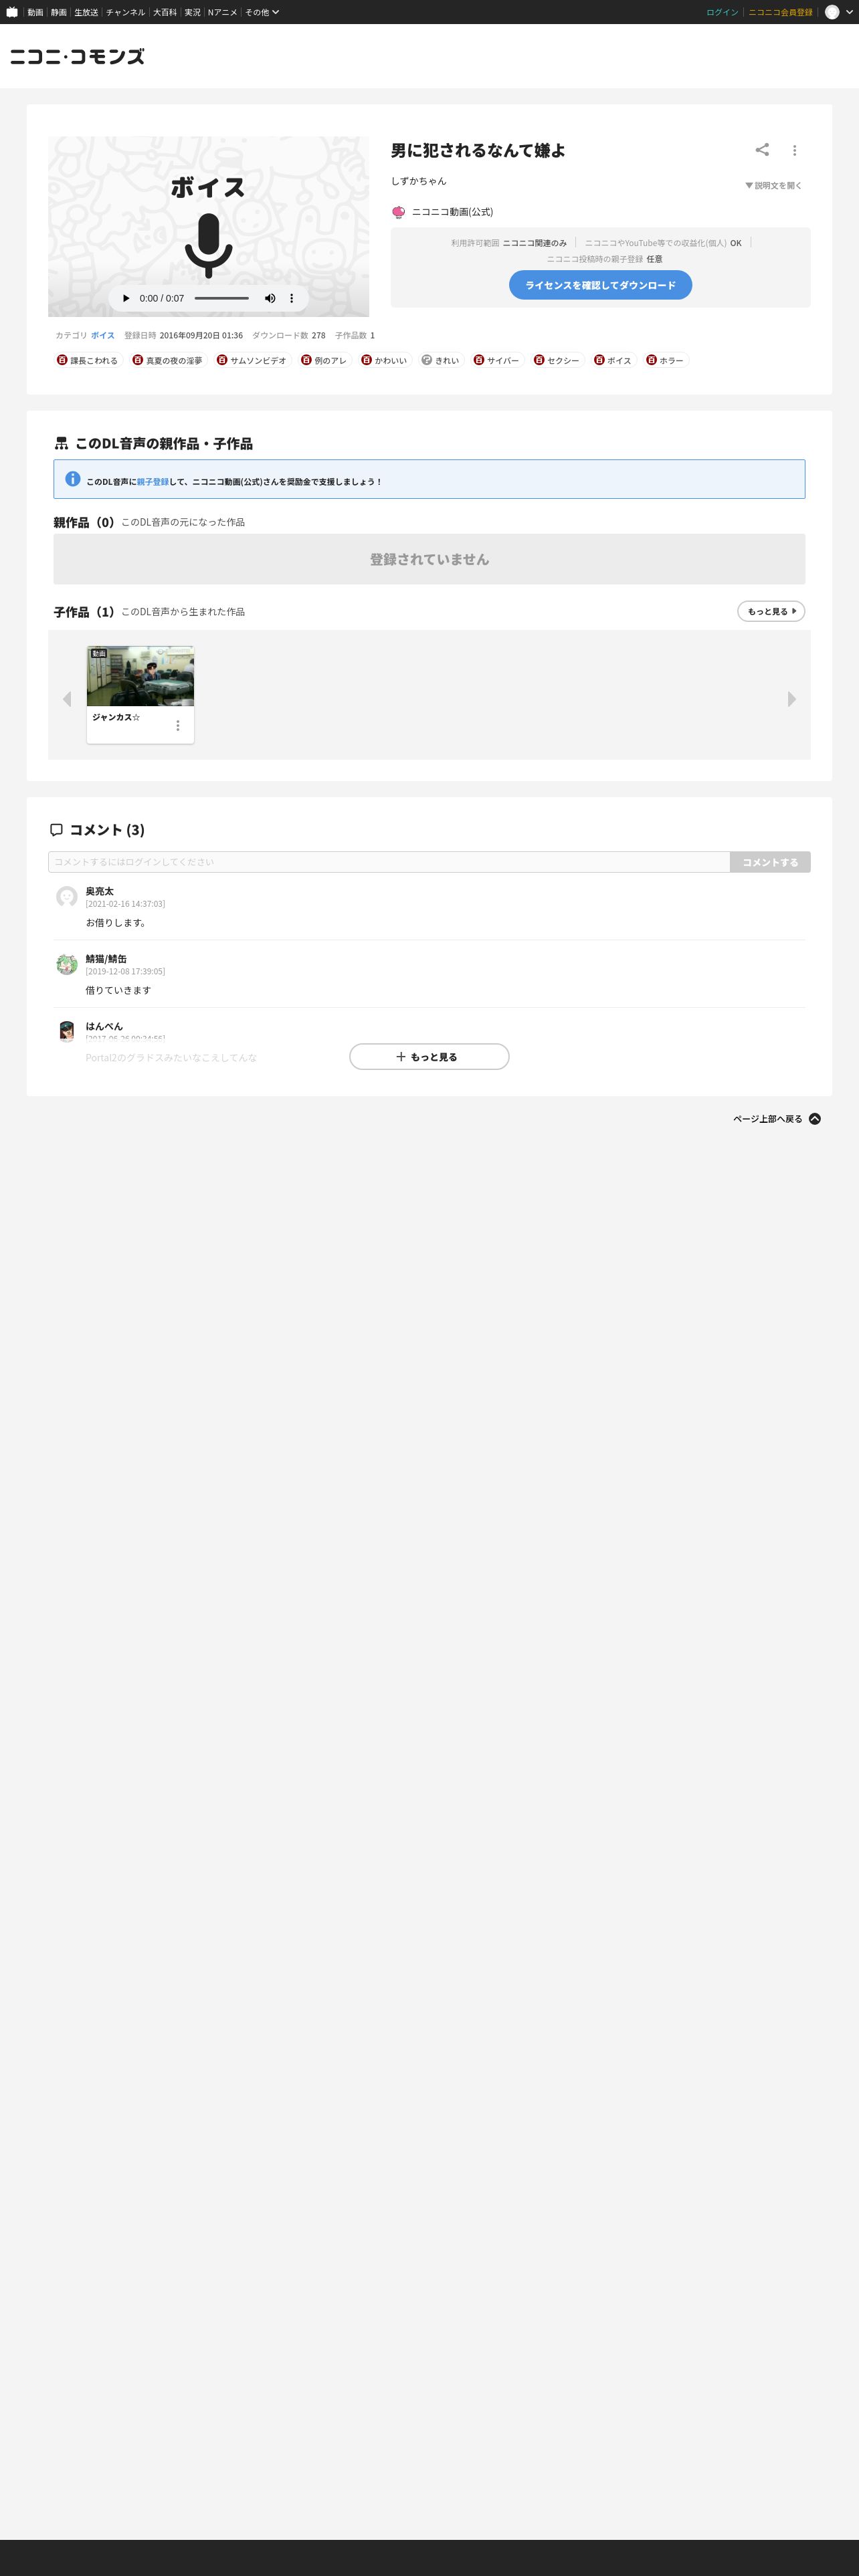The width and height of the screenshot is (859, 2576).
Task: Click the share icon beside title
Action: (762, 150)
